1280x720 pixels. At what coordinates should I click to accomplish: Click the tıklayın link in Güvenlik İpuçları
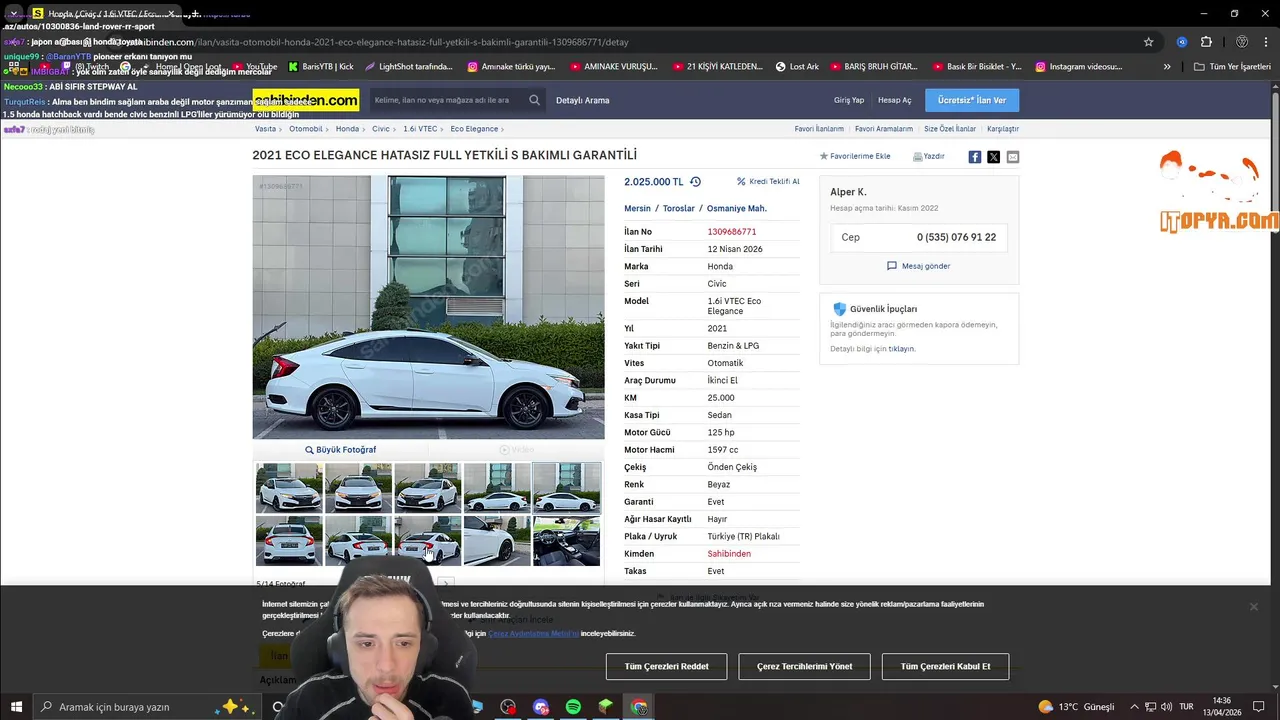[x=902, y=349]
